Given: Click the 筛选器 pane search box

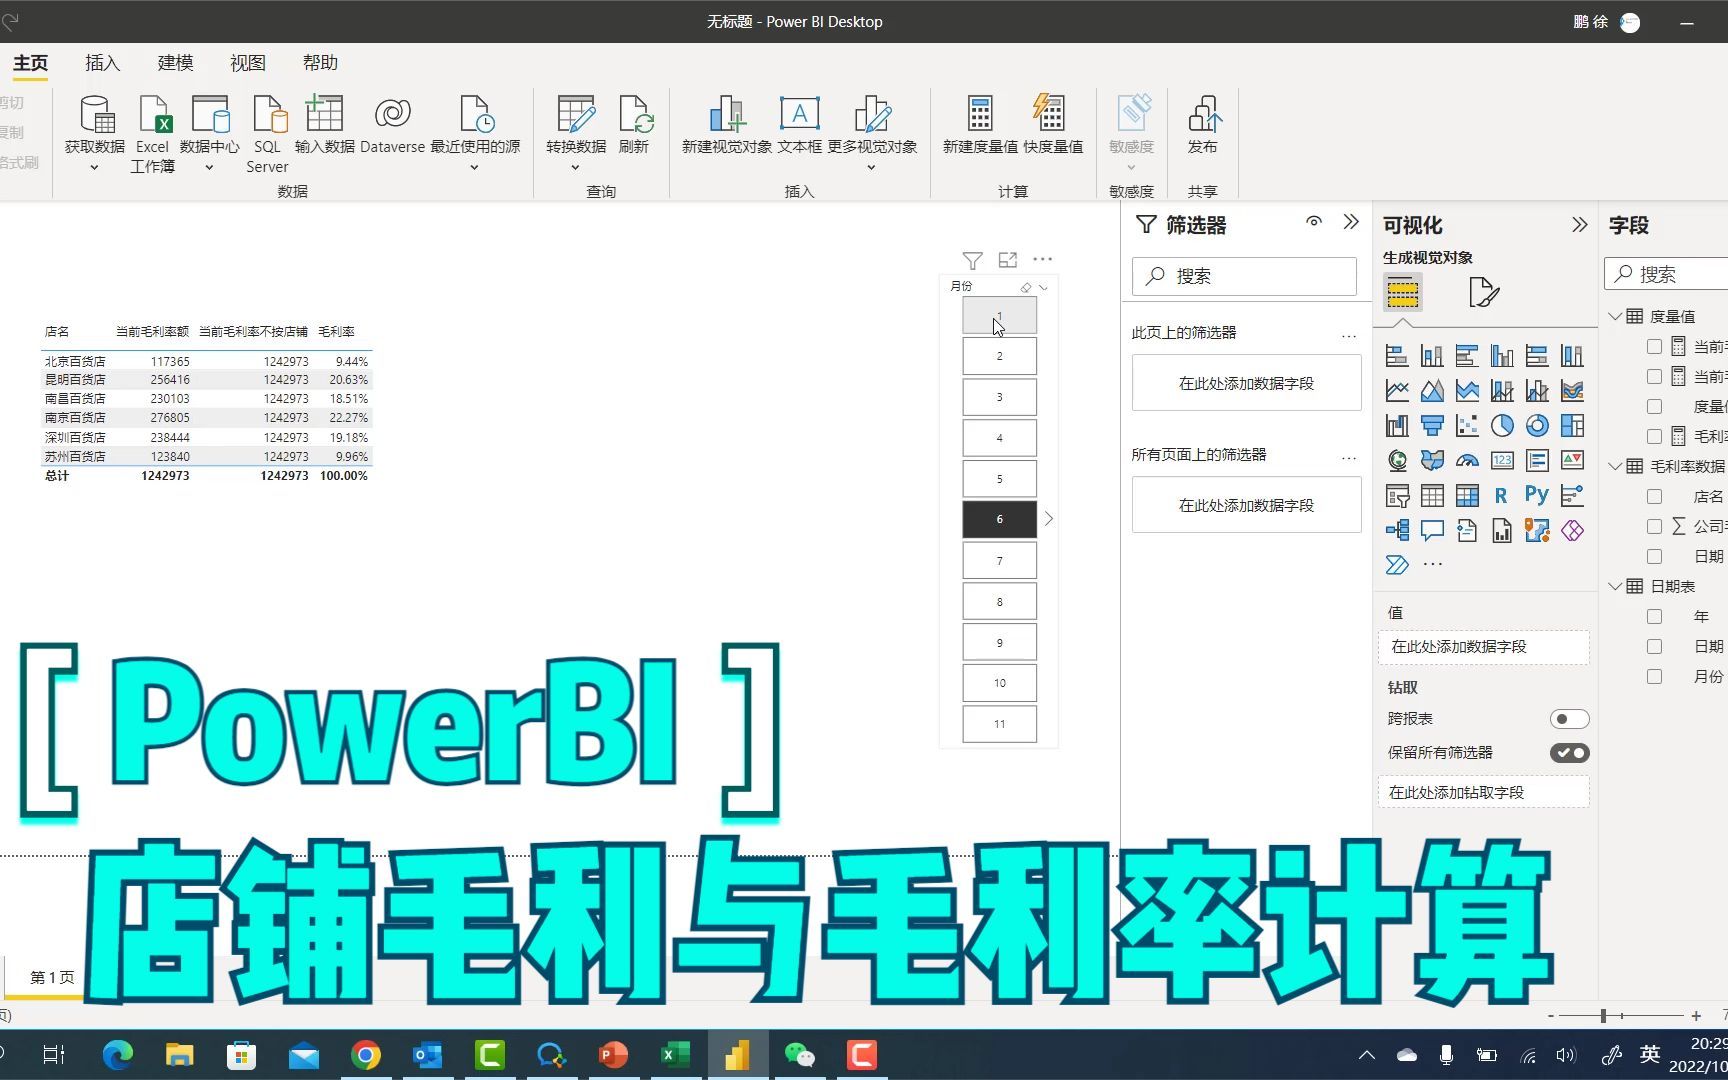Looking at the screenshot, I should coord(1244,276).
